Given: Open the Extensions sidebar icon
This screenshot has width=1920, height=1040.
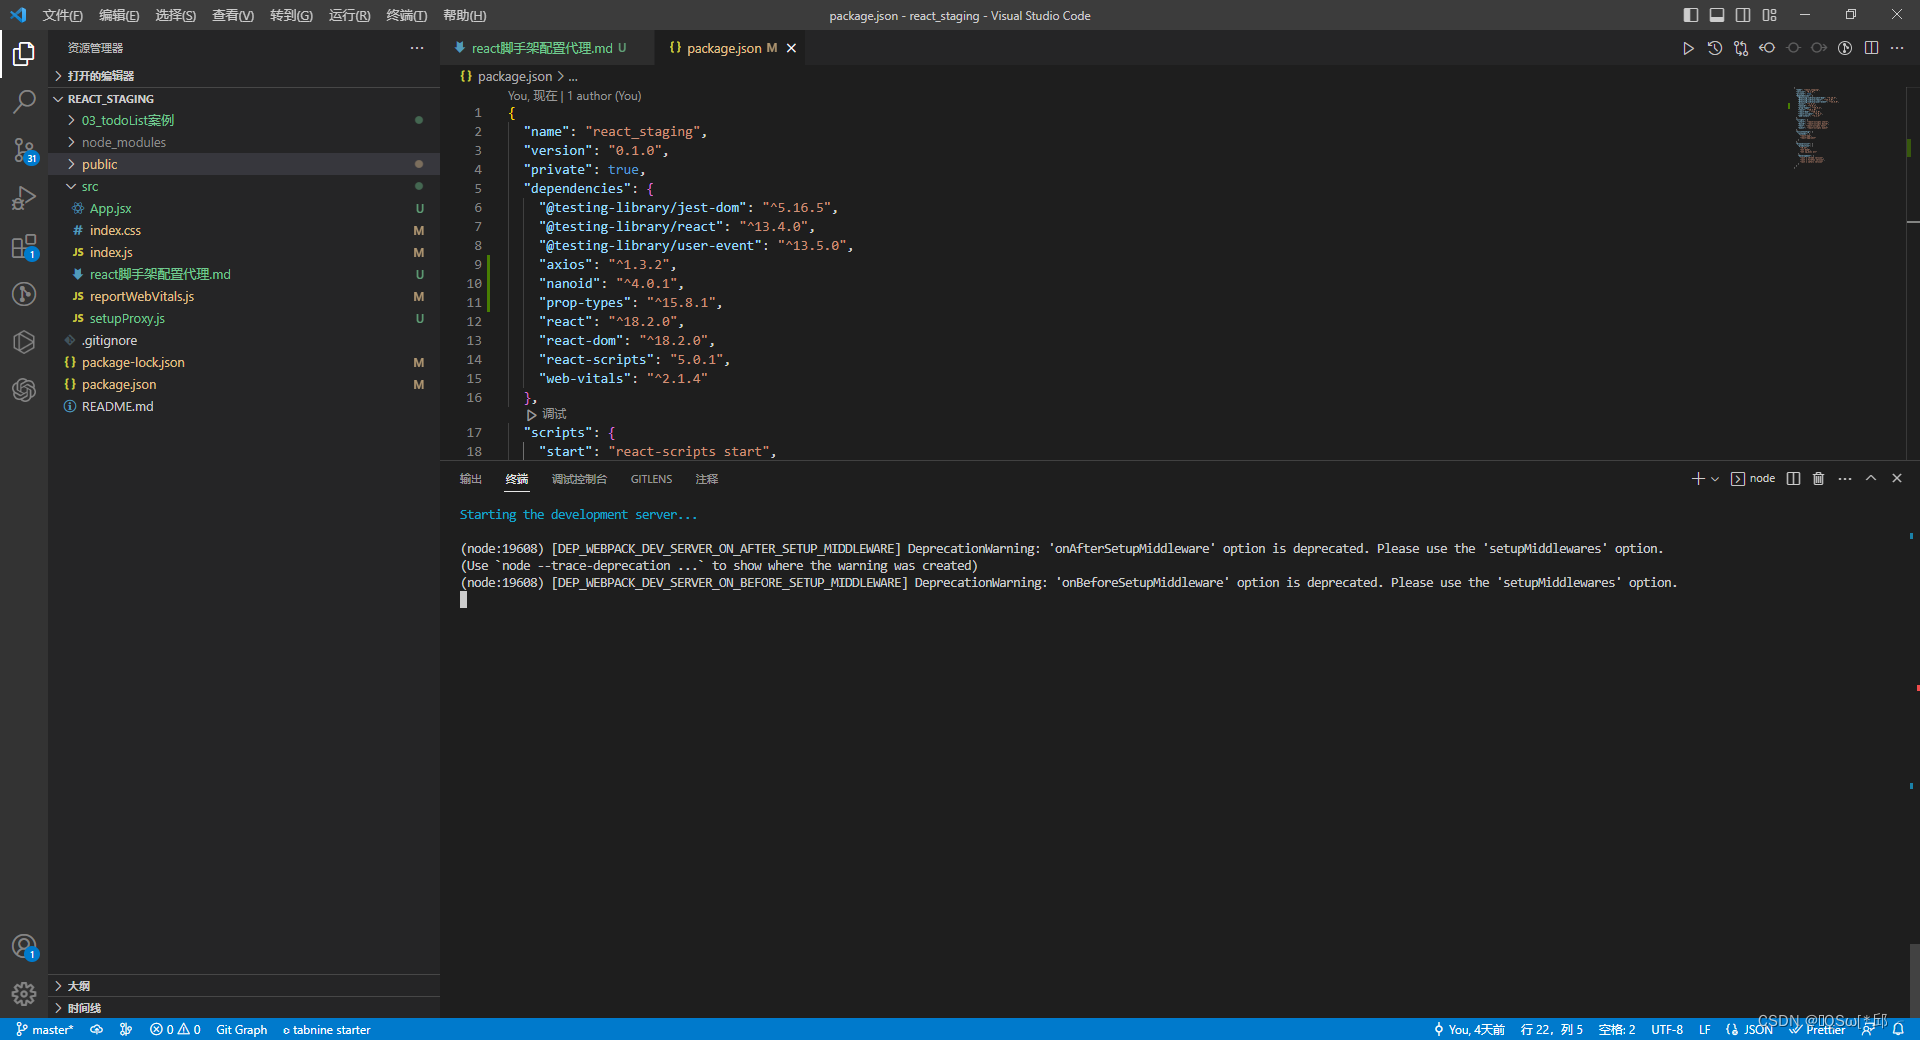Looking at the screenshot, I should coord(24,247).
